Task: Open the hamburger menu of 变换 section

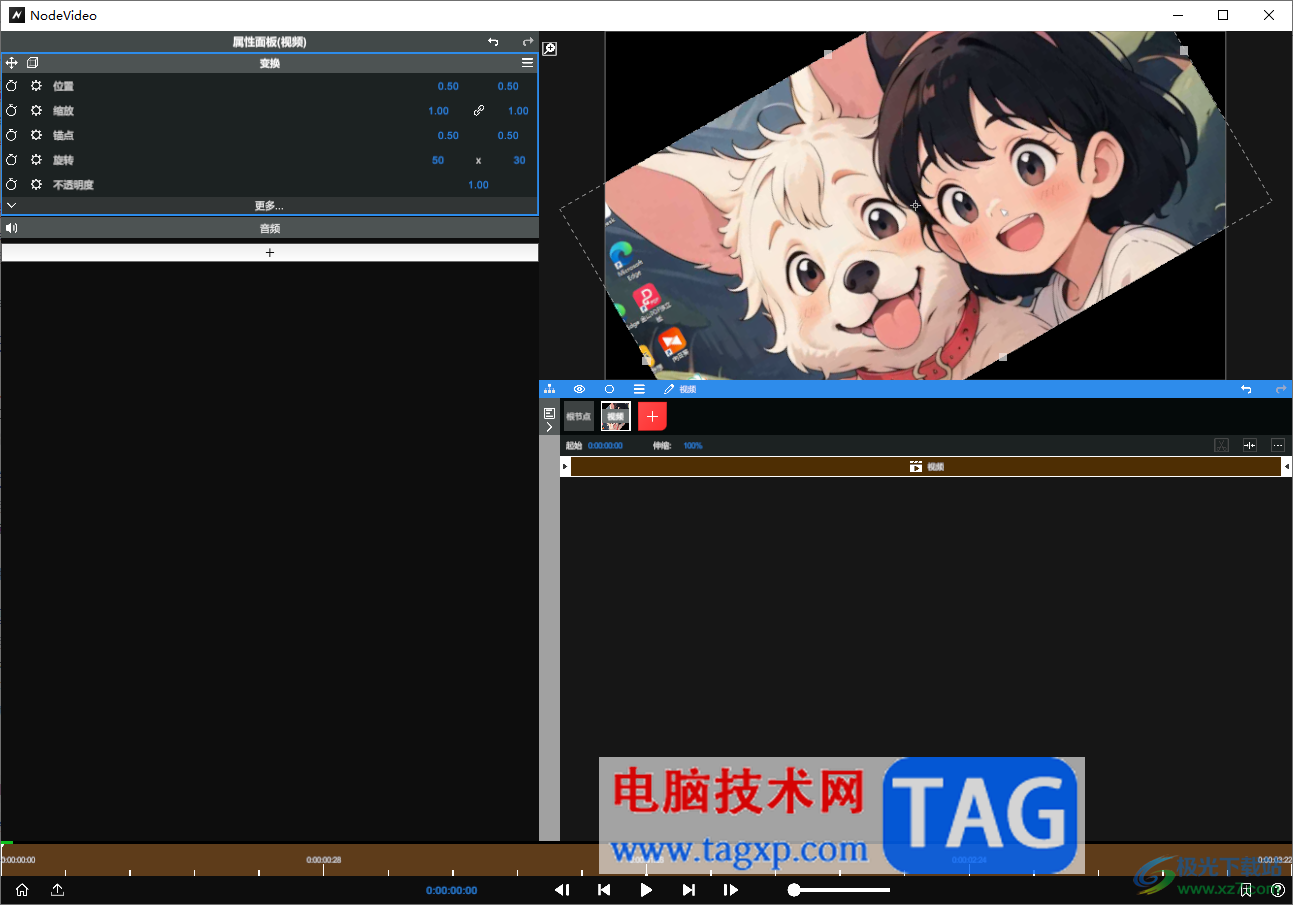Action: pos(527,63)
